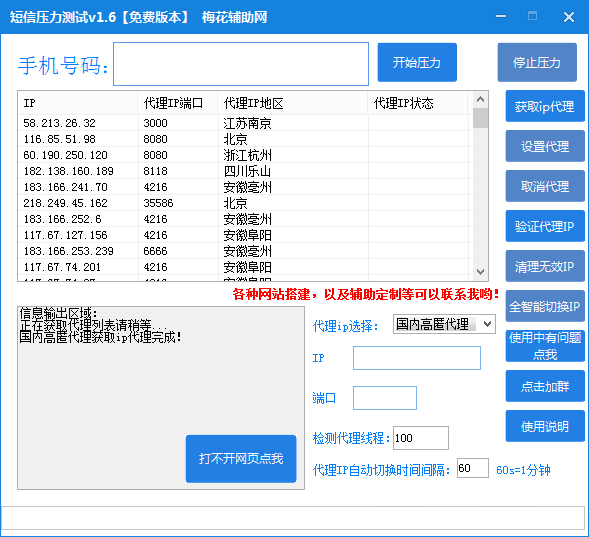
Task: Click the 国内高匿代理获取ip代理完成 output line
Action: tap(100, 337)
